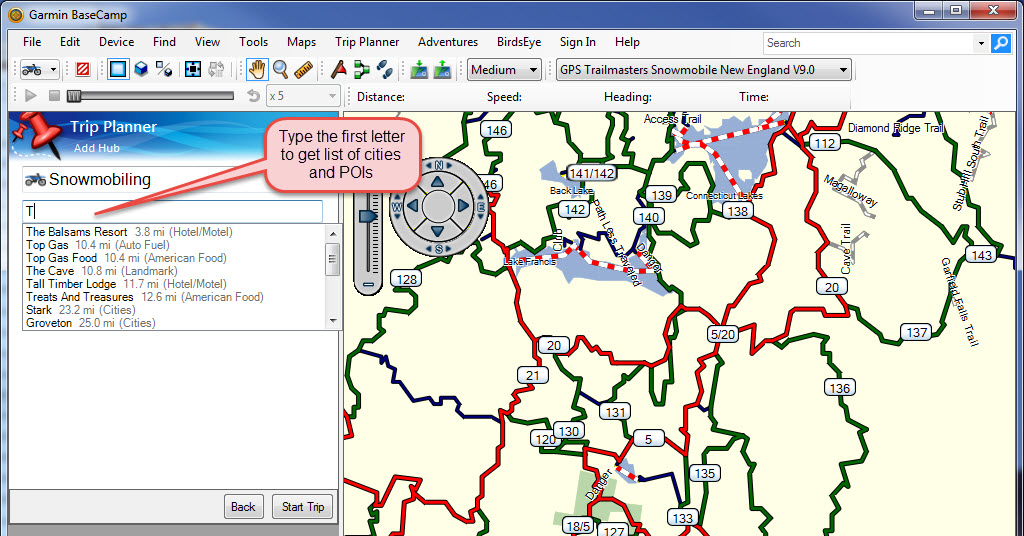Select the 2D map view icon

[x=118, y=69]
